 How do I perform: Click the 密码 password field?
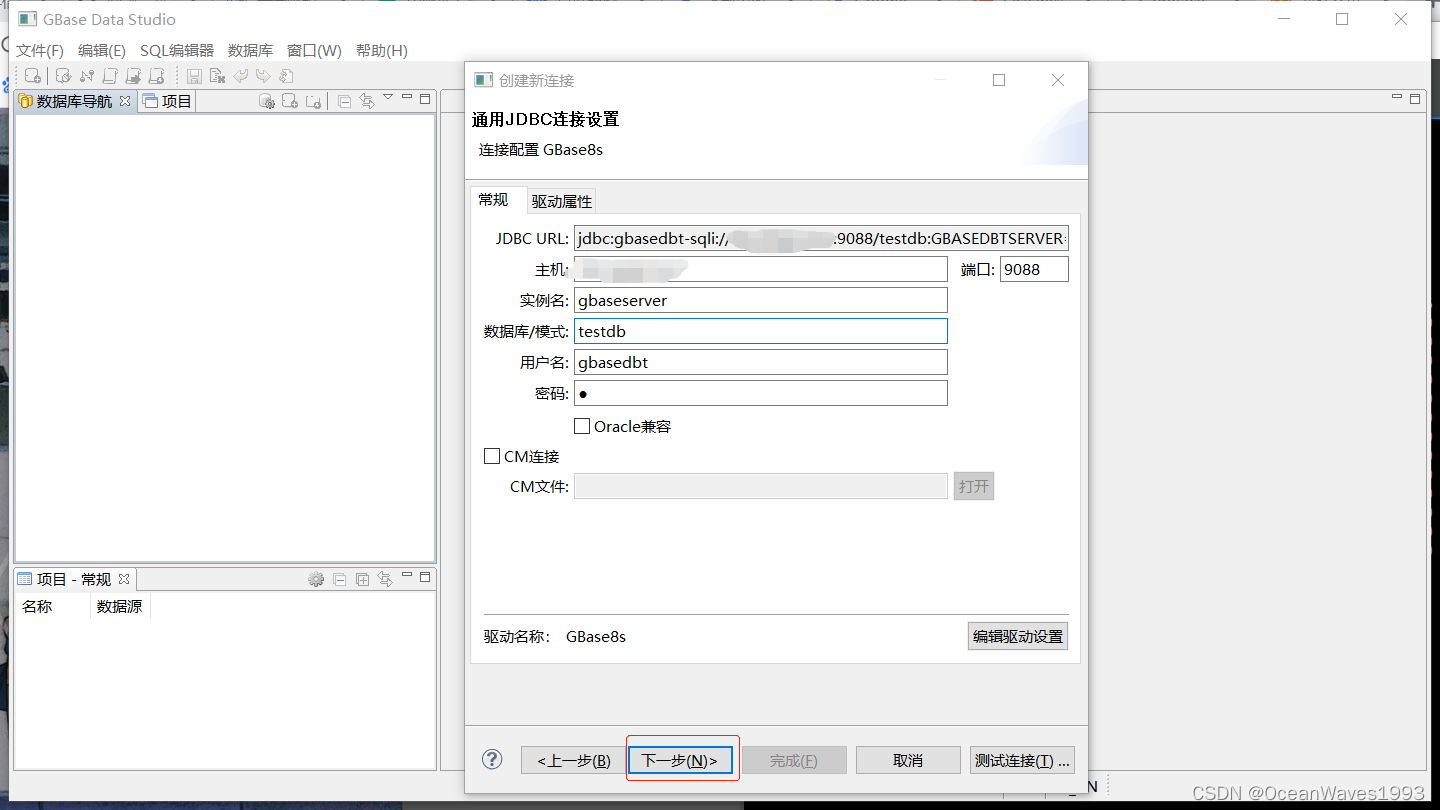(761, 393)
